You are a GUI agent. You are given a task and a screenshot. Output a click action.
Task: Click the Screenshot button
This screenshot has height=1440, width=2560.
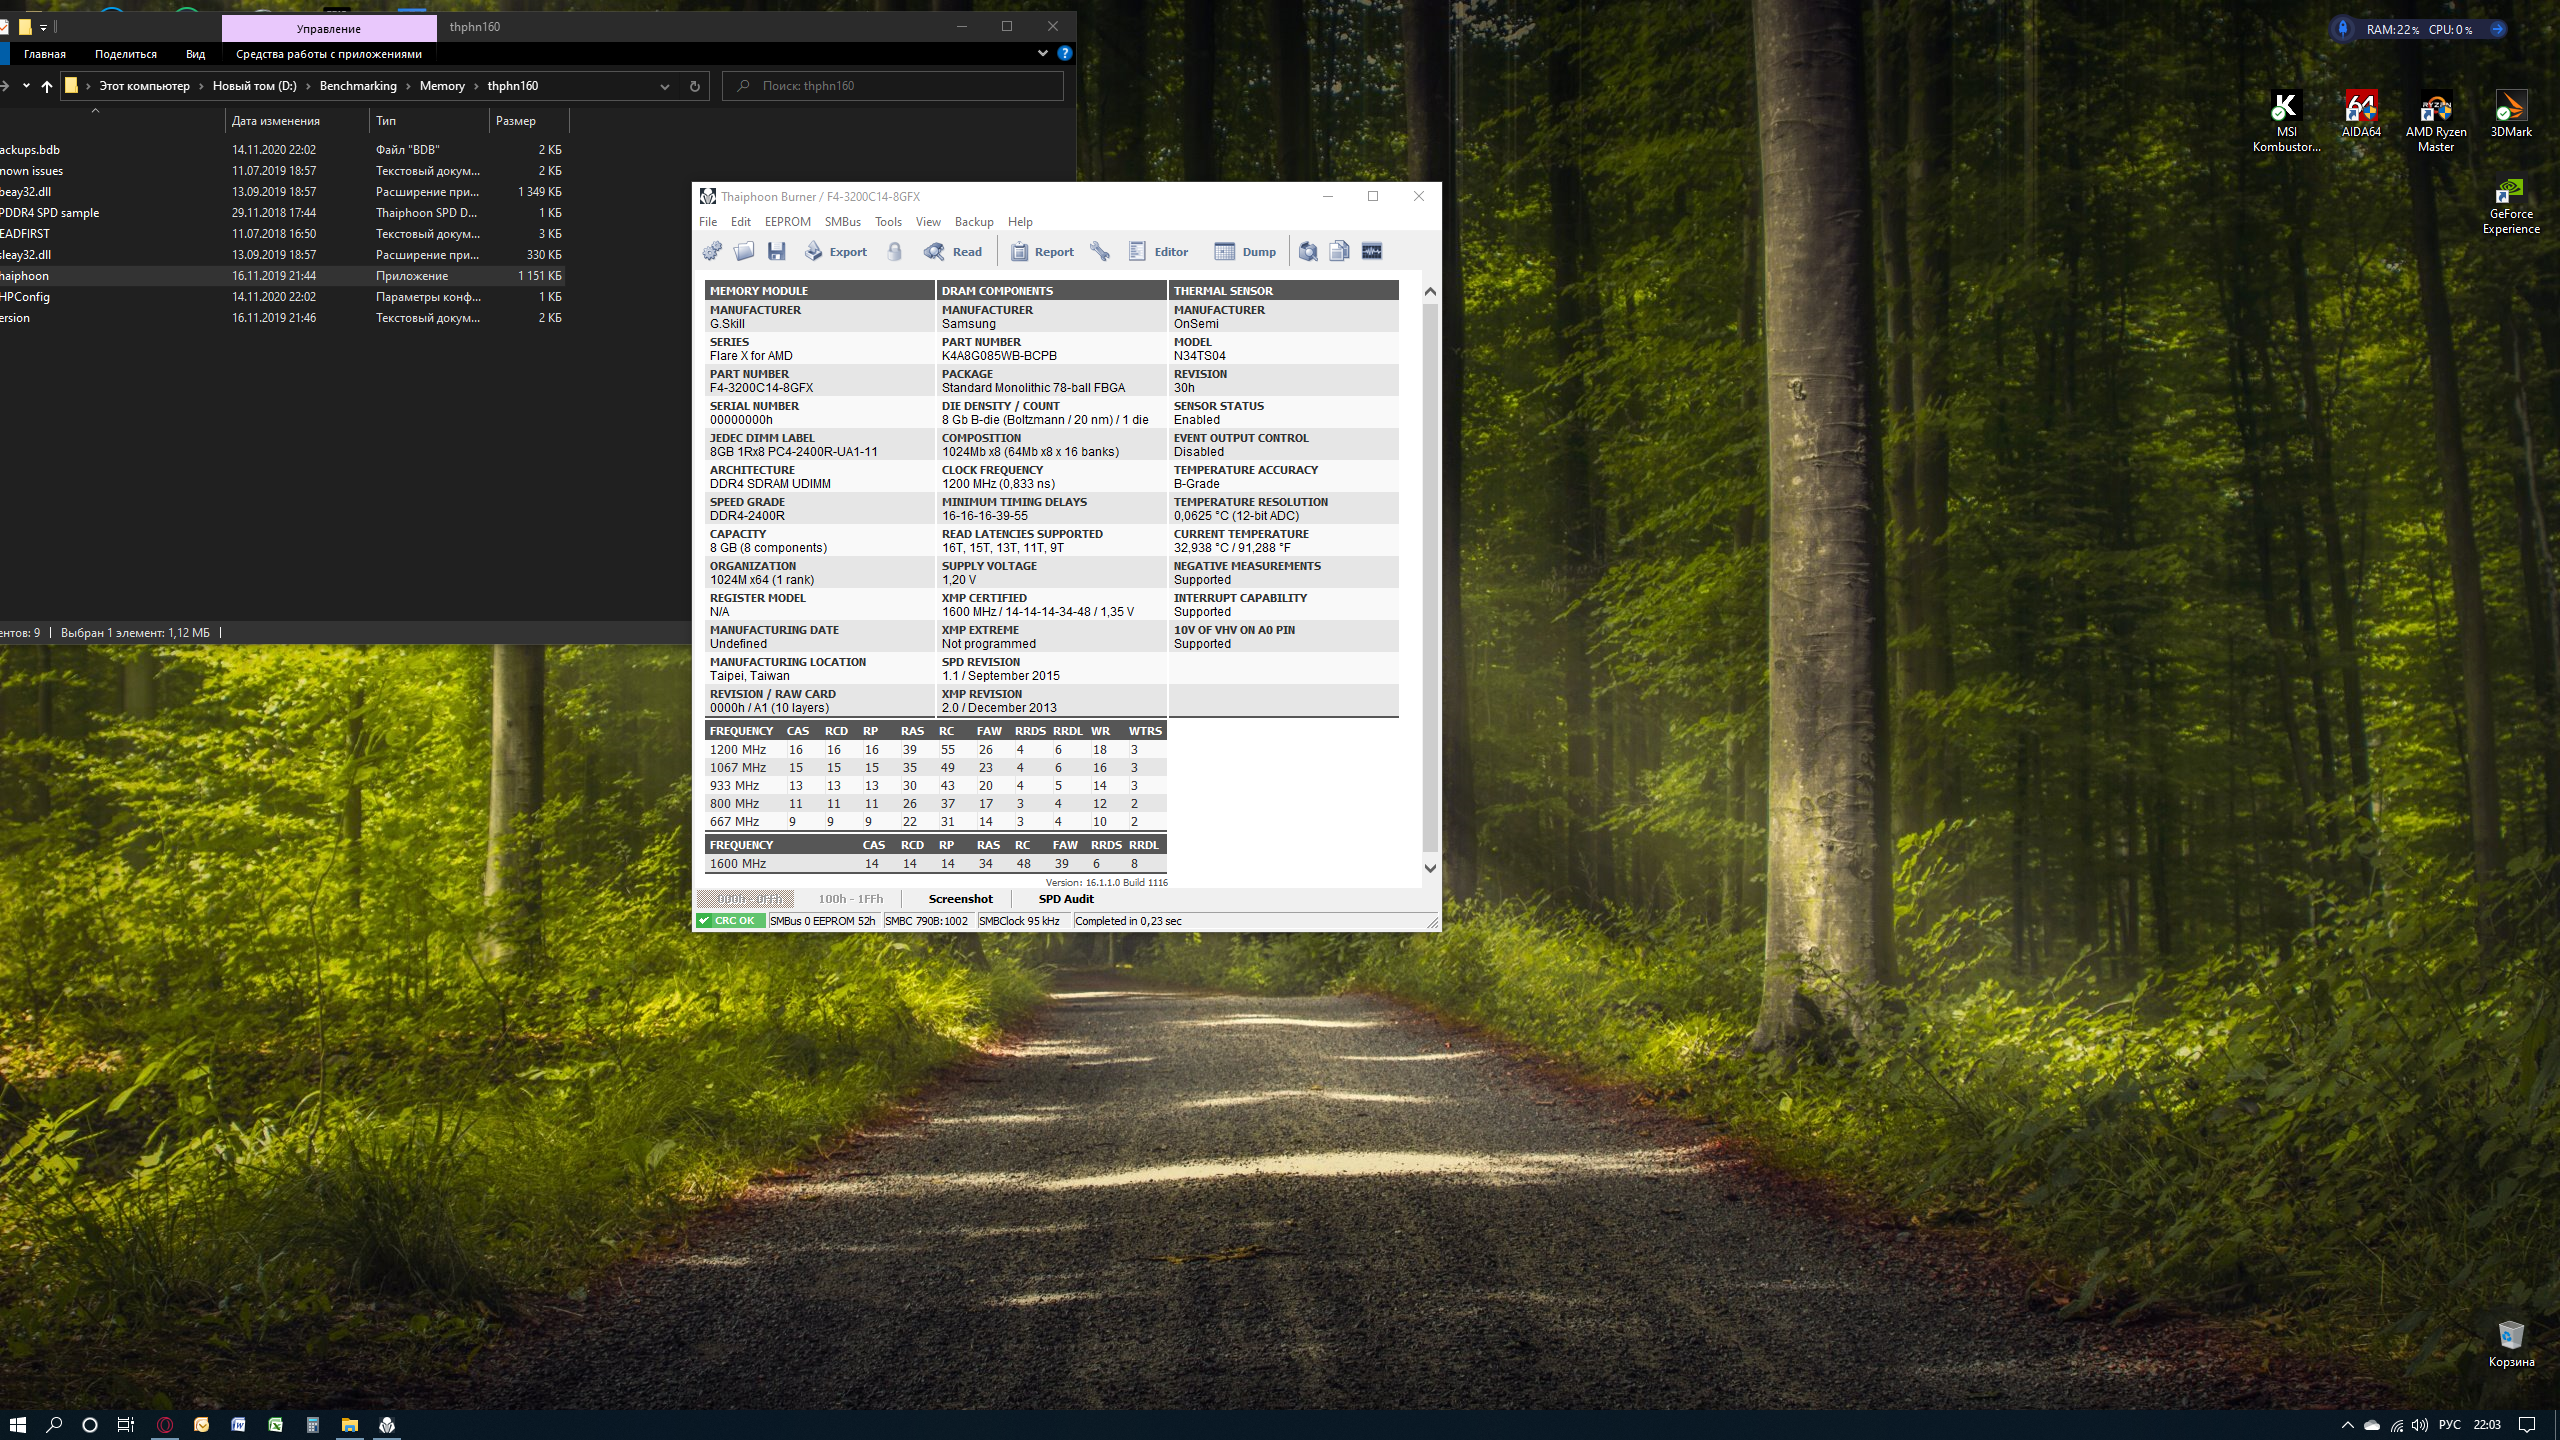tap(960, 899)
